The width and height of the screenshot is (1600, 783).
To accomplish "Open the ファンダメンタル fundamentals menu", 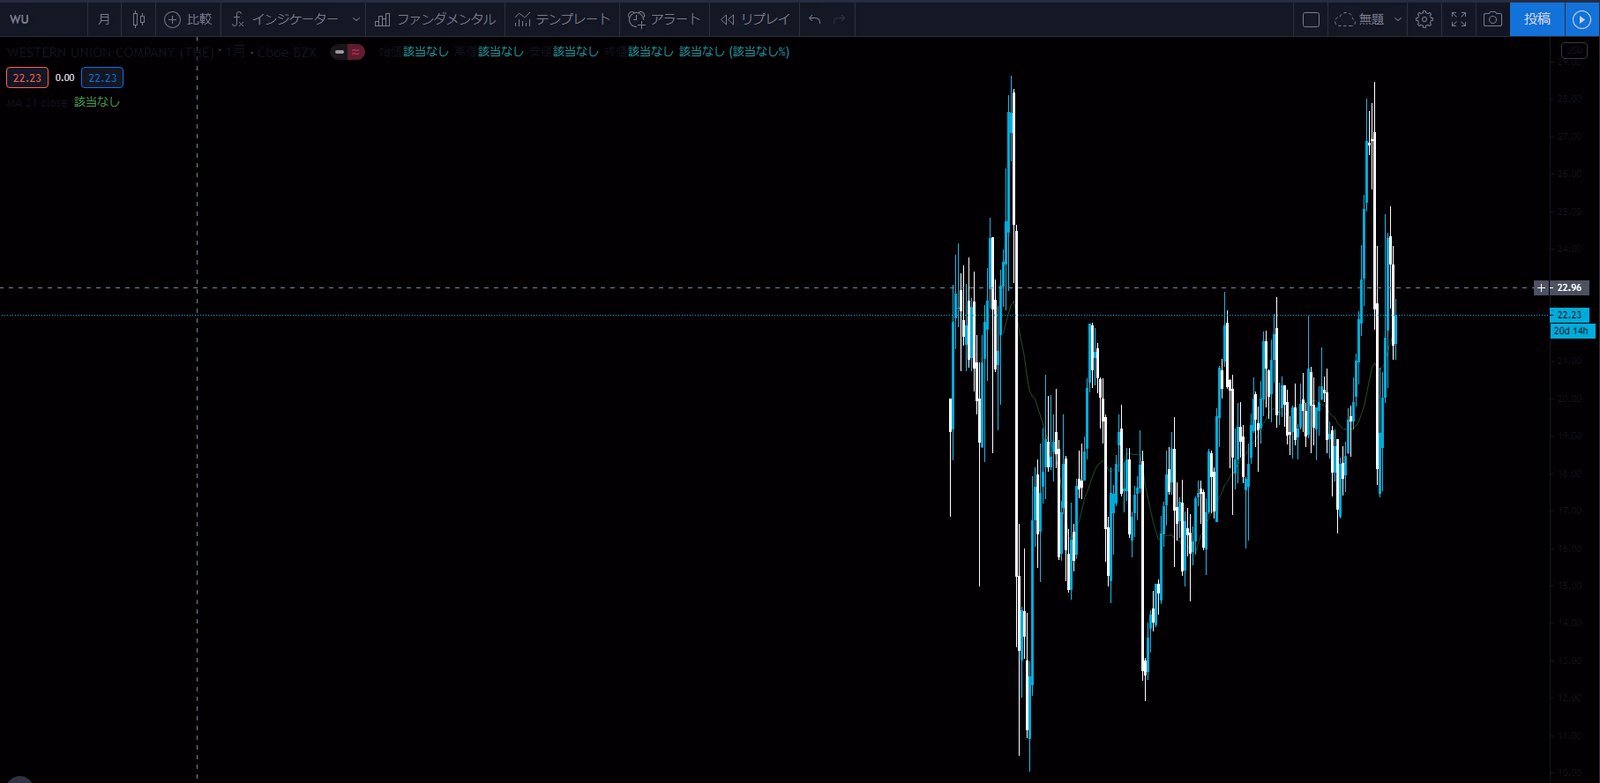I will [435, 19].
